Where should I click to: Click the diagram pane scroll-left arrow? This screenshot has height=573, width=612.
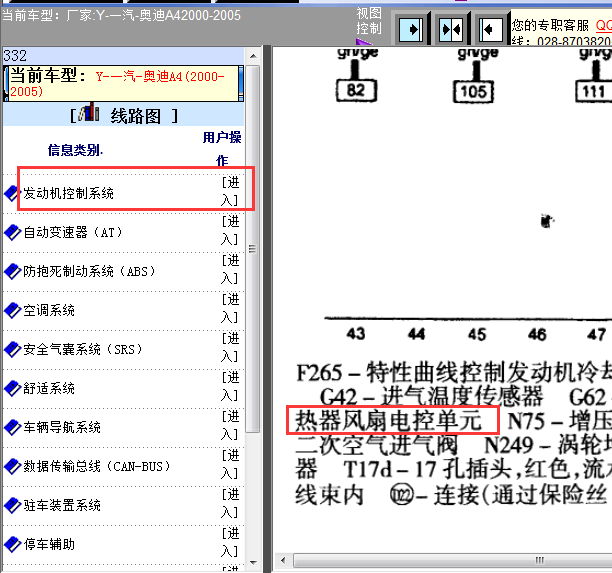click(x=283, y=561)
